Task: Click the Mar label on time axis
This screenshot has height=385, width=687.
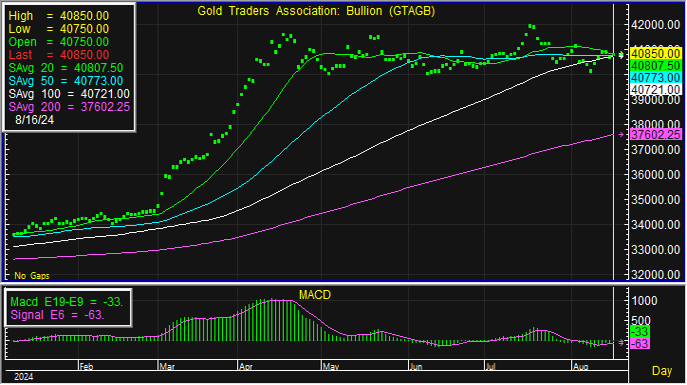Action: pyautogui.click(x=167, y=367)
